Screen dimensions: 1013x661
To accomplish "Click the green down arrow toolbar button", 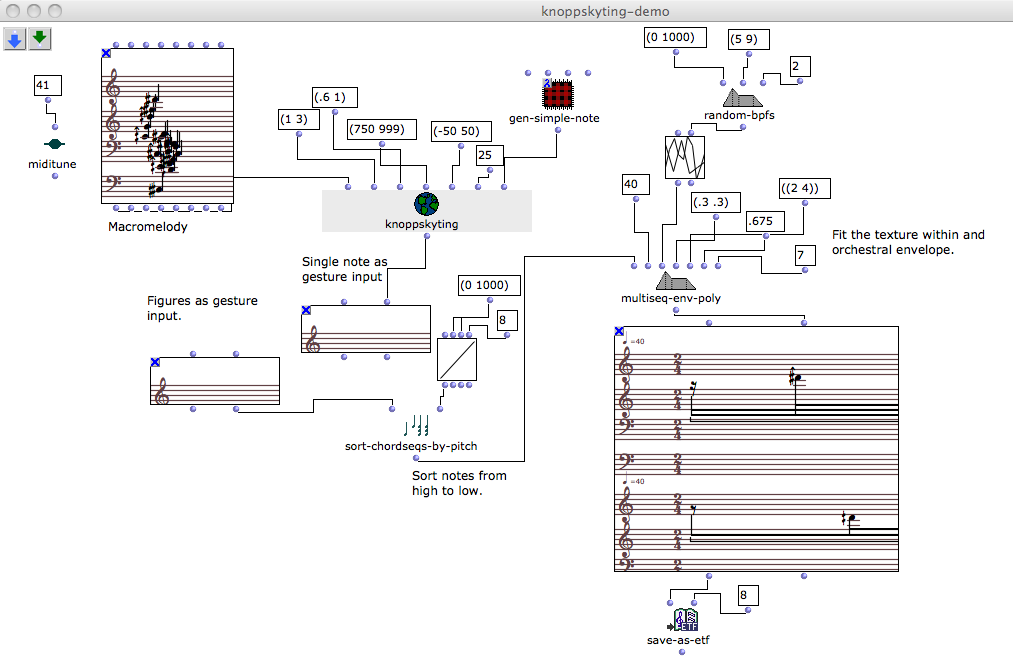I will pyautogui.click(x=39, y=39).
